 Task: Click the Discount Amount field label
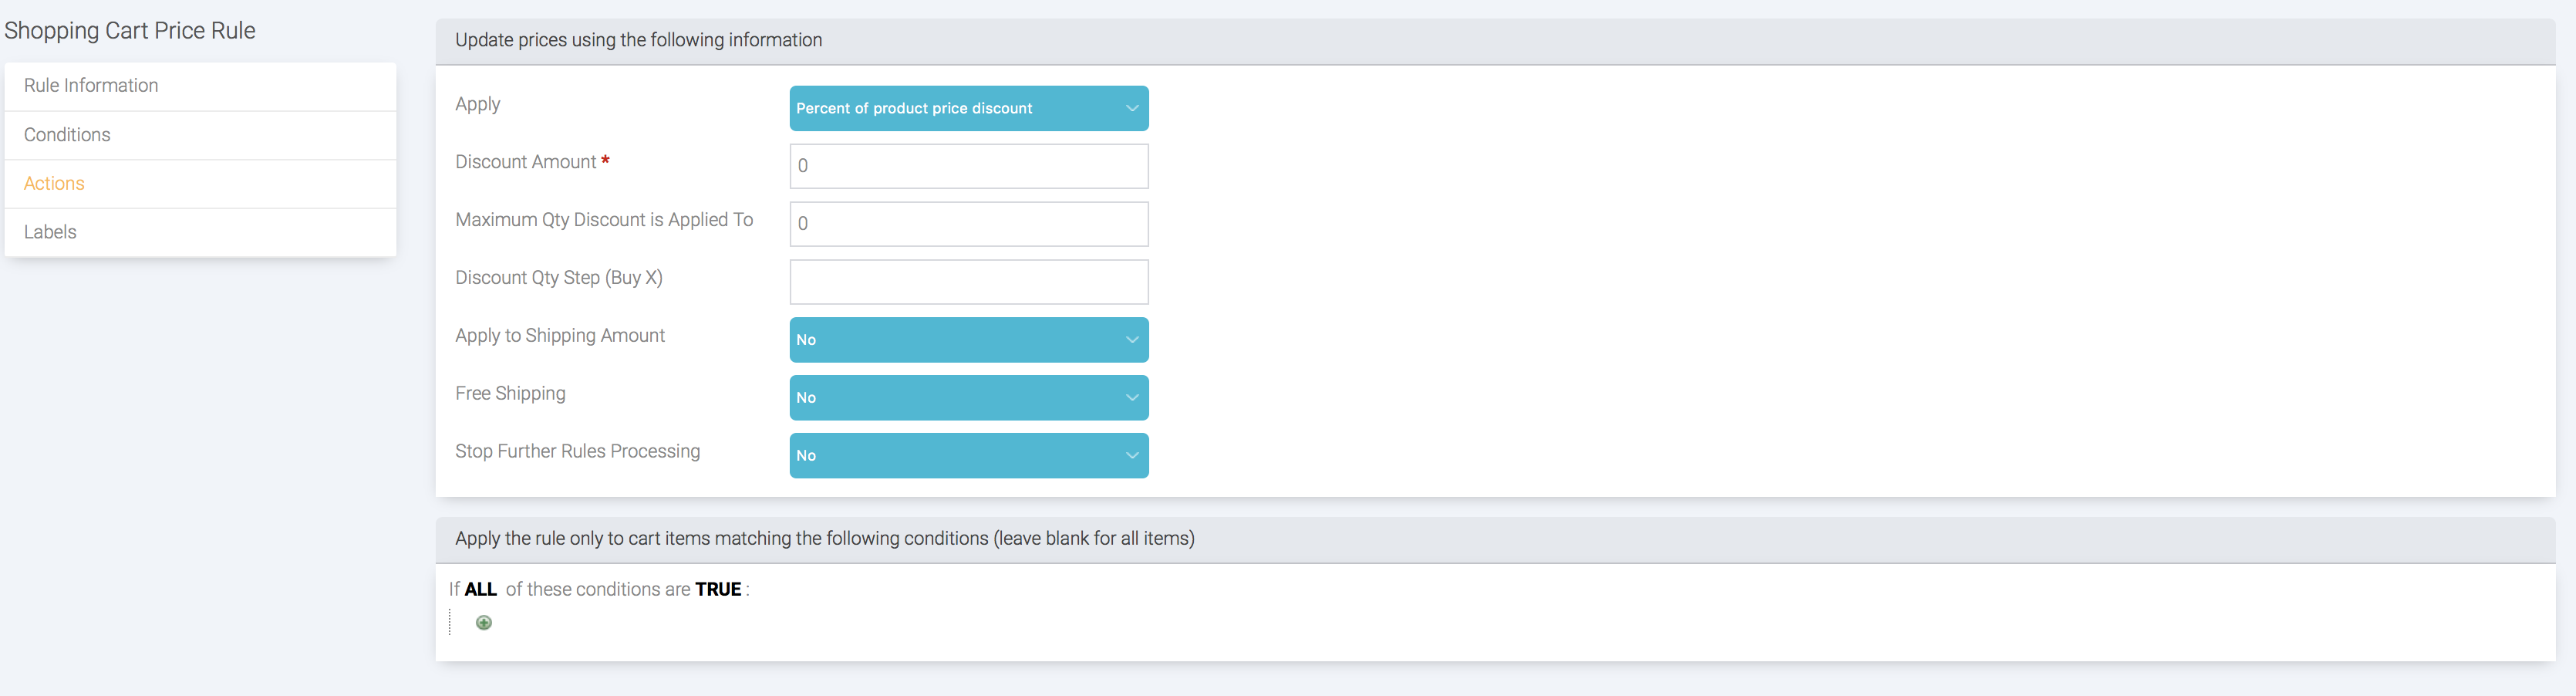[x=525, y=162]
